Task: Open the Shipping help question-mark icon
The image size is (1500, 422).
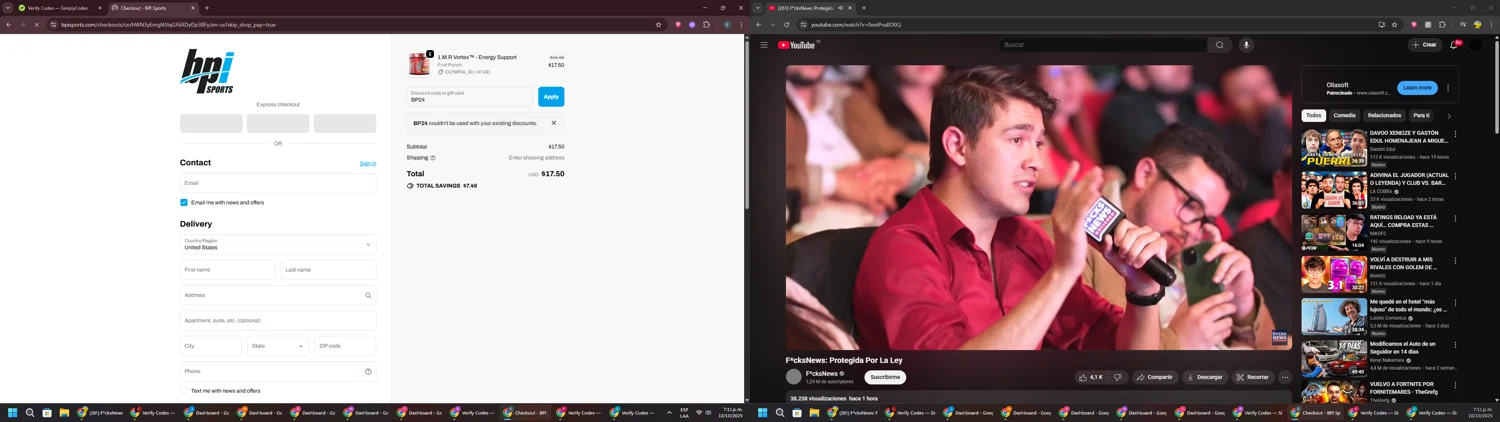Action: pyautogui.click(x=432, y=158)
